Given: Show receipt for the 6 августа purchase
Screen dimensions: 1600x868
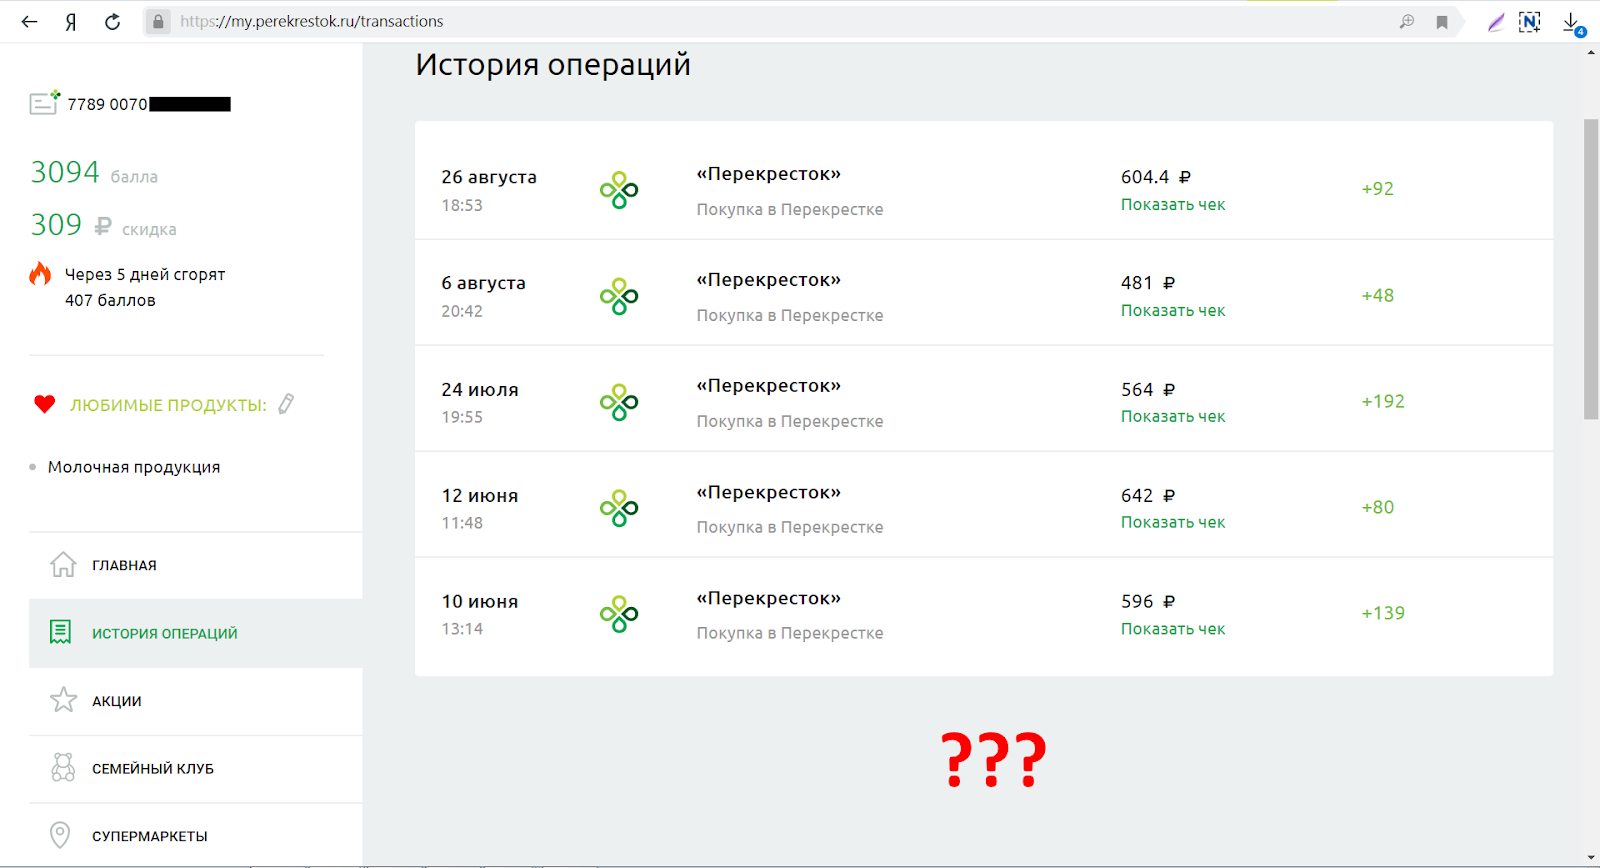Looking at the screenshot, I should pyautogui.click(x=1172, y=311).
